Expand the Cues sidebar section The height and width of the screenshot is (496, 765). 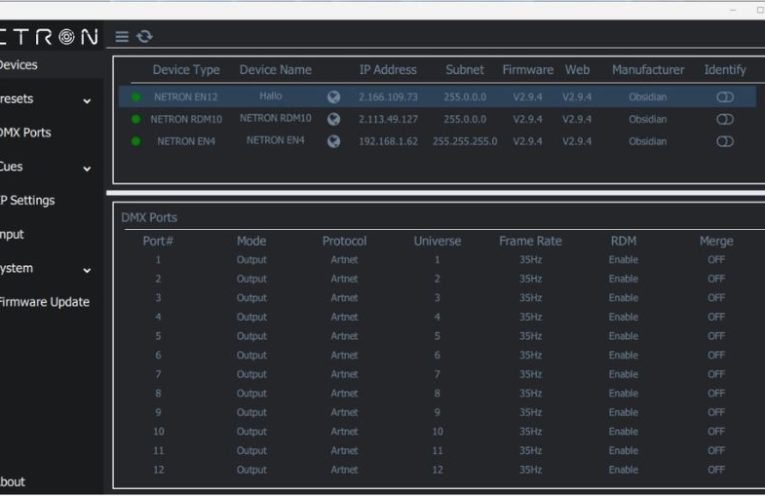(86, 168)
